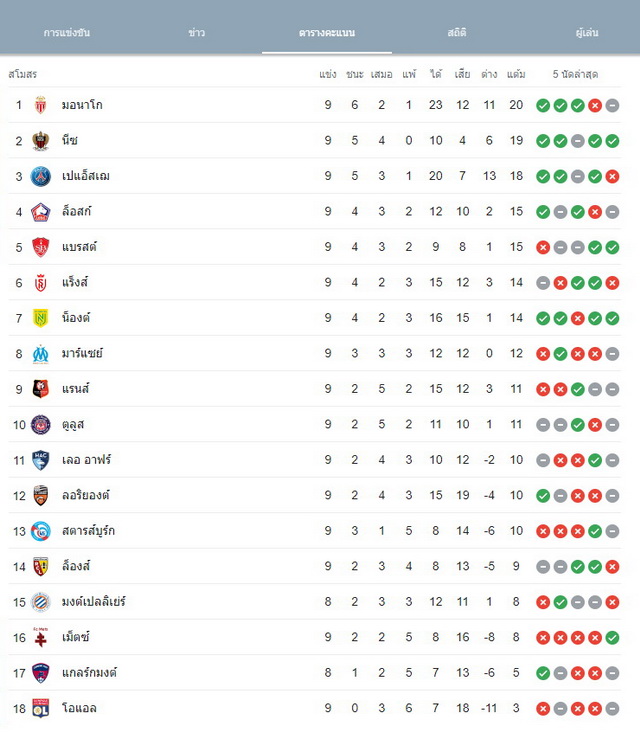The width and height of the screenshot is (640, 733).
Task: Switch to the สถิติ tab
Action: tap(457, 33)
